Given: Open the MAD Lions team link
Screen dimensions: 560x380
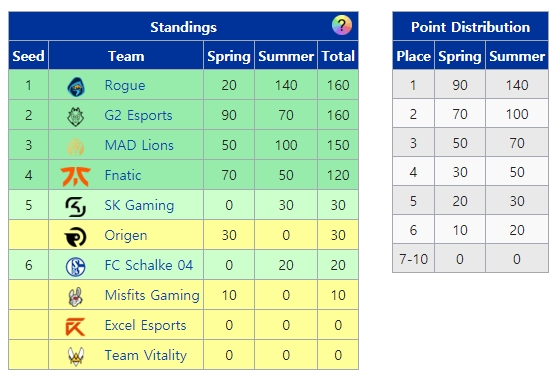Looking at the screenshot, I should click(x=139, y=145).
